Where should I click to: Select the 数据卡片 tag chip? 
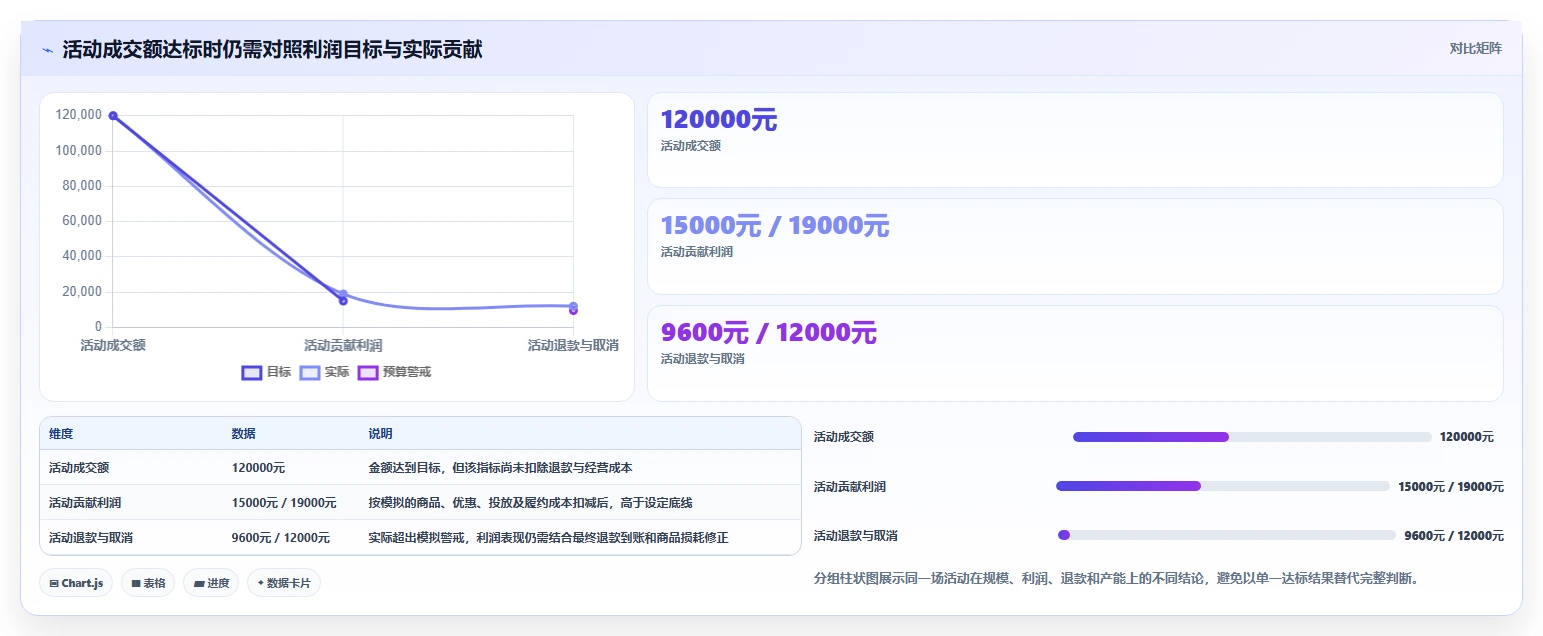[x=284, y=583]
